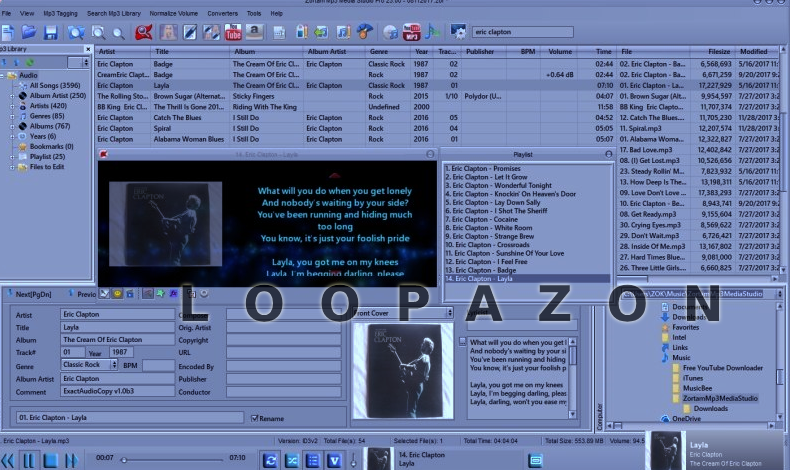
Task: Click the music note document toolbar icon
Action: [343, 33]
